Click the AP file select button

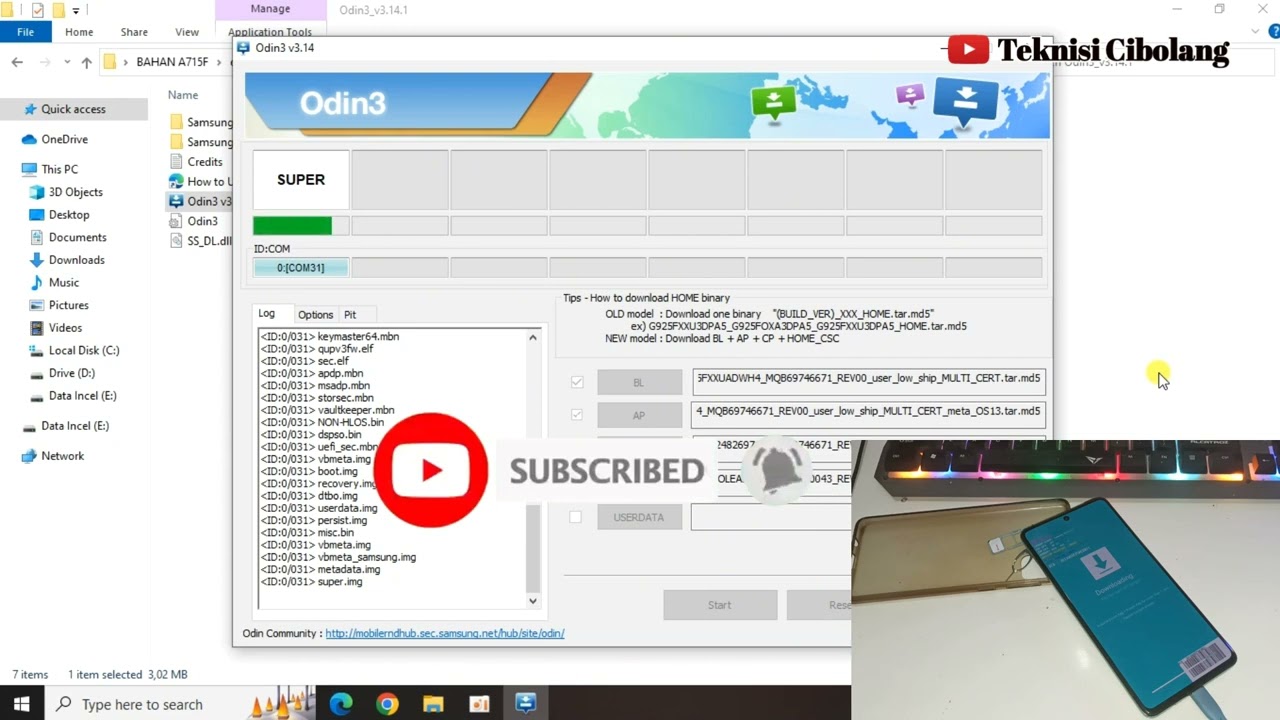click(x=639, y=415)
